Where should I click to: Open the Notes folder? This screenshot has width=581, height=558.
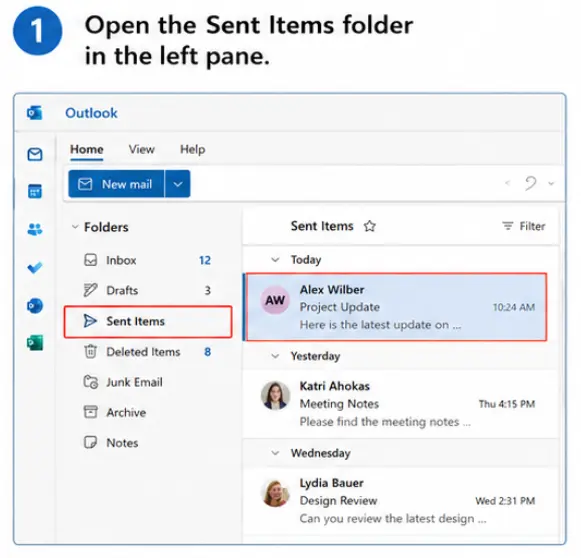click(x=147, y=442)
